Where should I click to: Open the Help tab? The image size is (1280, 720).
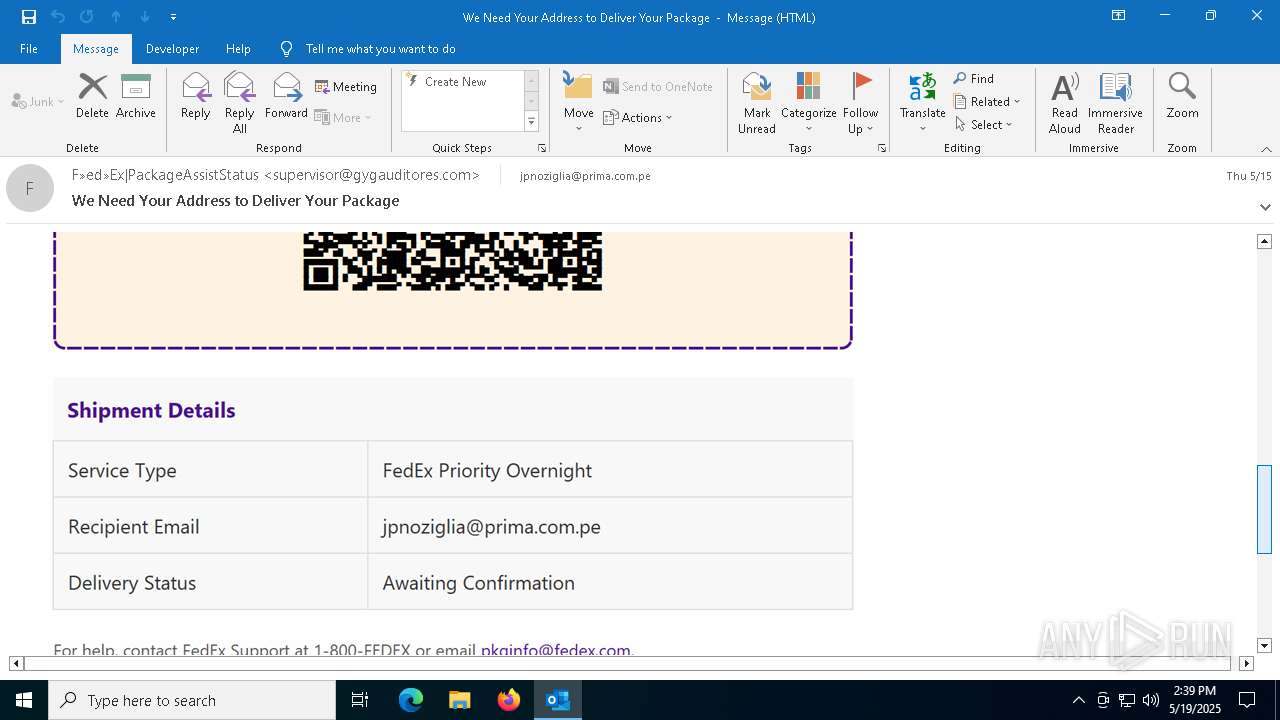238,49
